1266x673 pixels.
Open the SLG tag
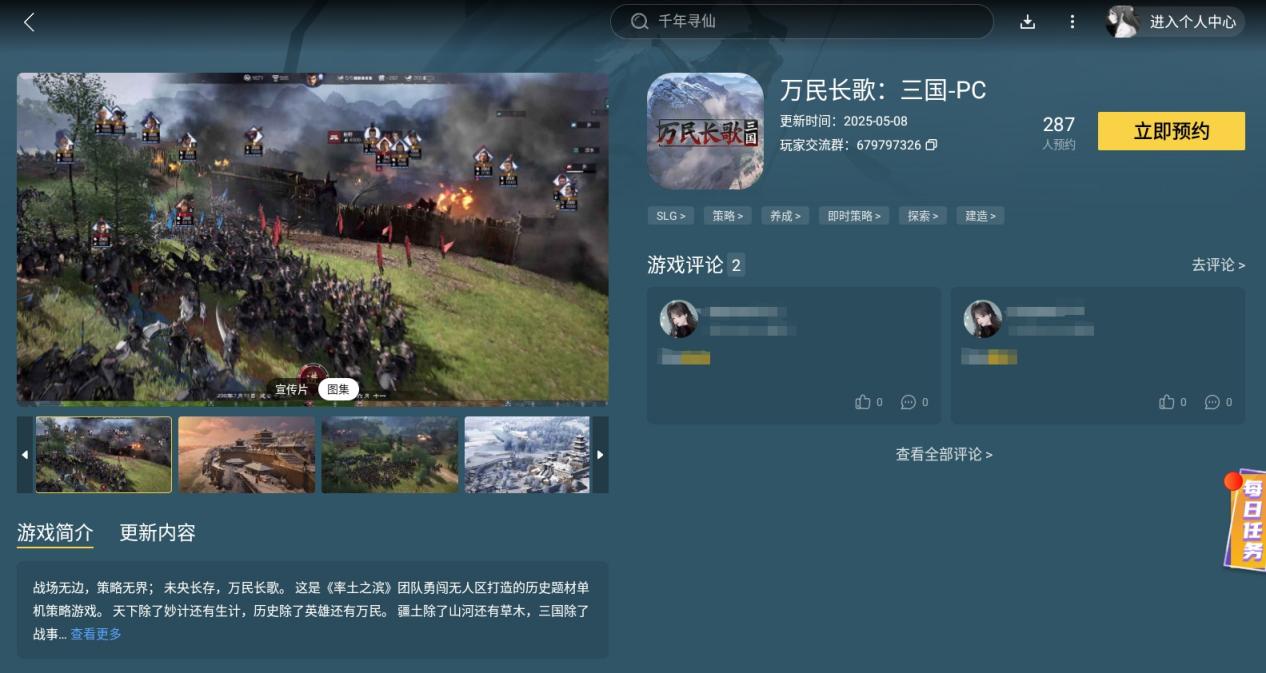click(670, 215)
